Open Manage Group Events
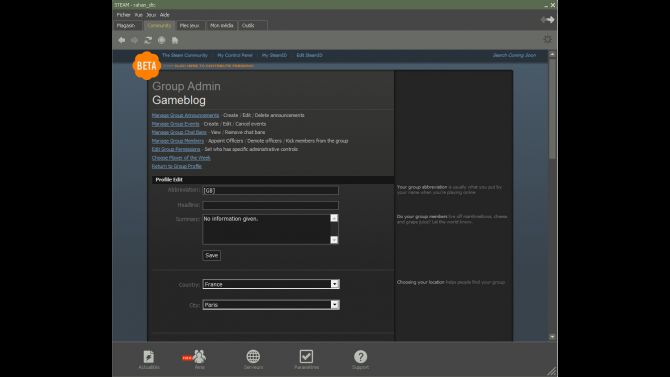Screen dimensions: 670x377 pos(176,124)
